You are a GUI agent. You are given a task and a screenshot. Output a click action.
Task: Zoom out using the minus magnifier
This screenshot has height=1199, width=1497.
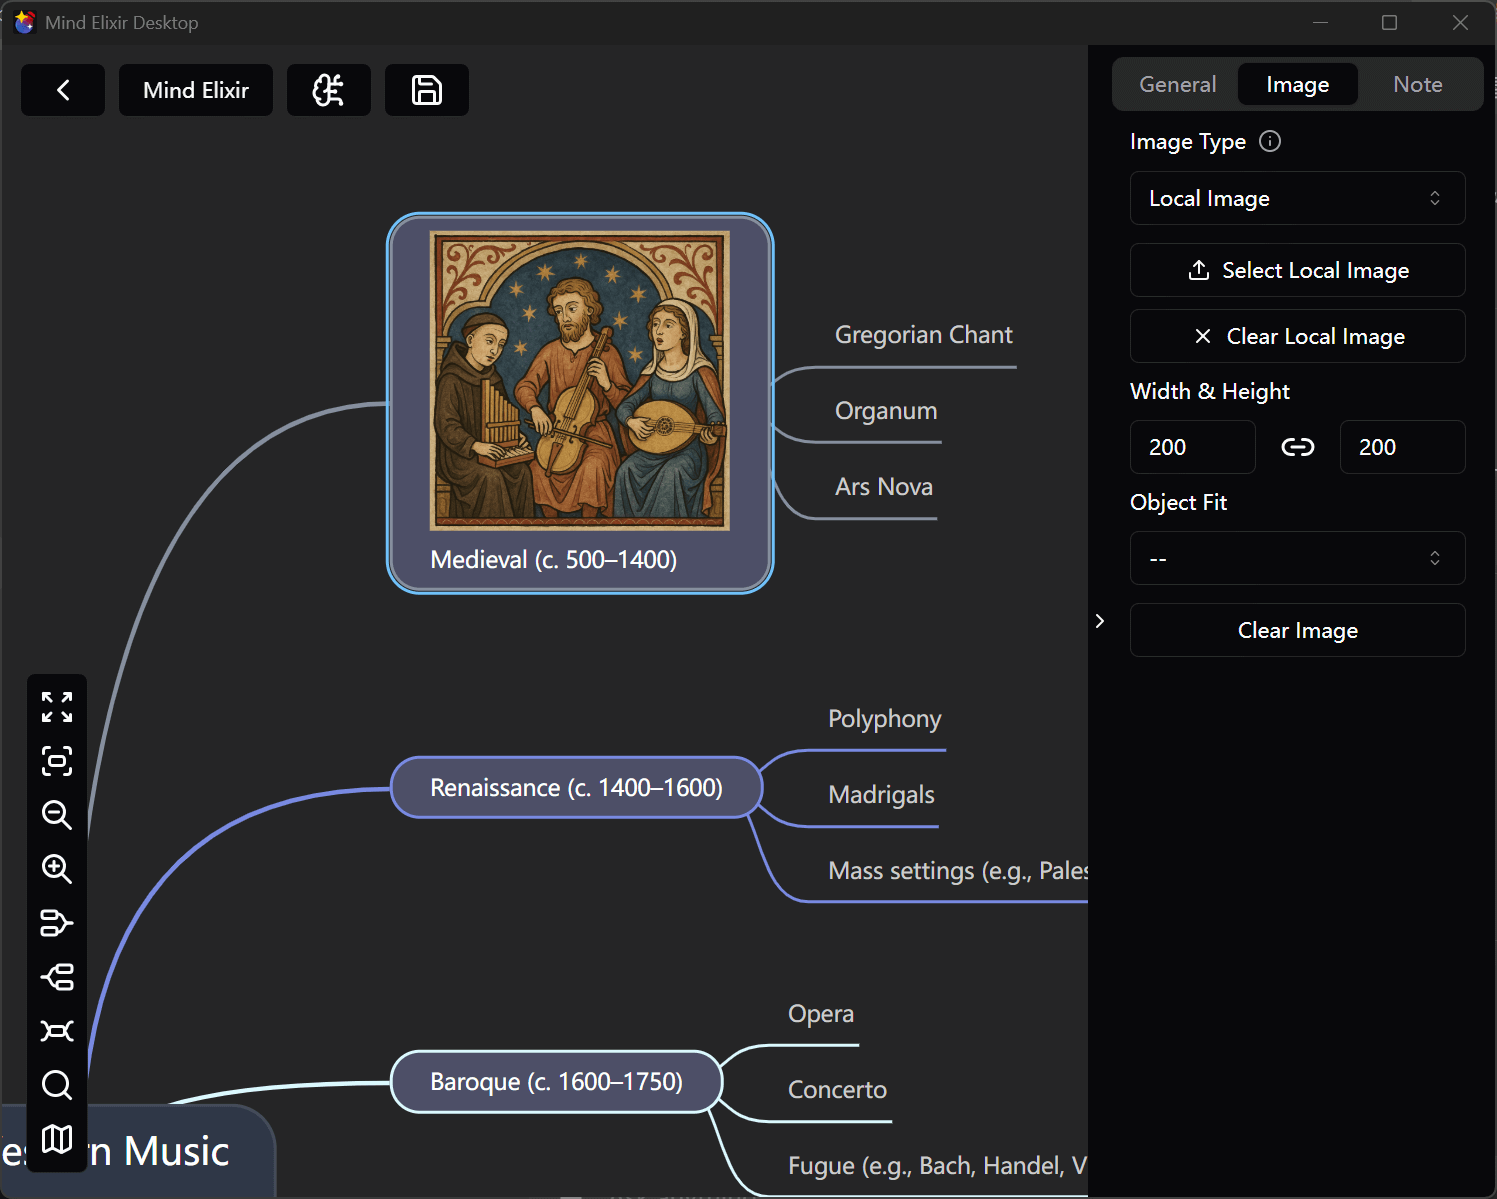pos(57,815)
